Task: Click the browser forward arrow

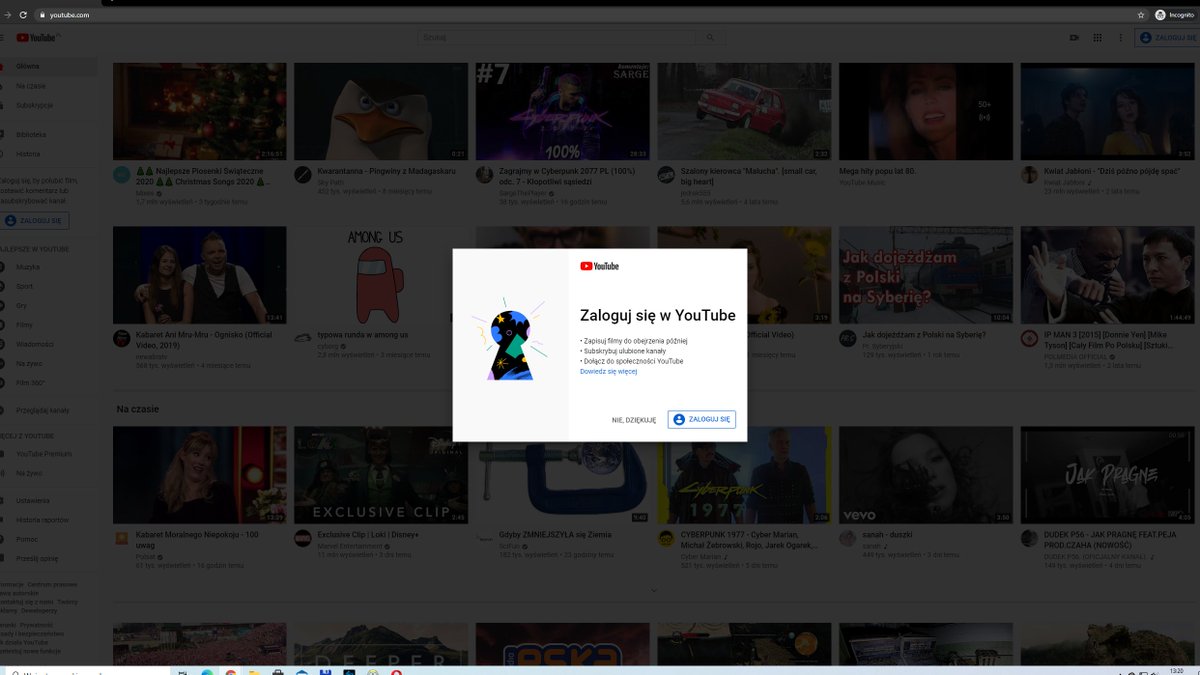Action: coord(7,15)
